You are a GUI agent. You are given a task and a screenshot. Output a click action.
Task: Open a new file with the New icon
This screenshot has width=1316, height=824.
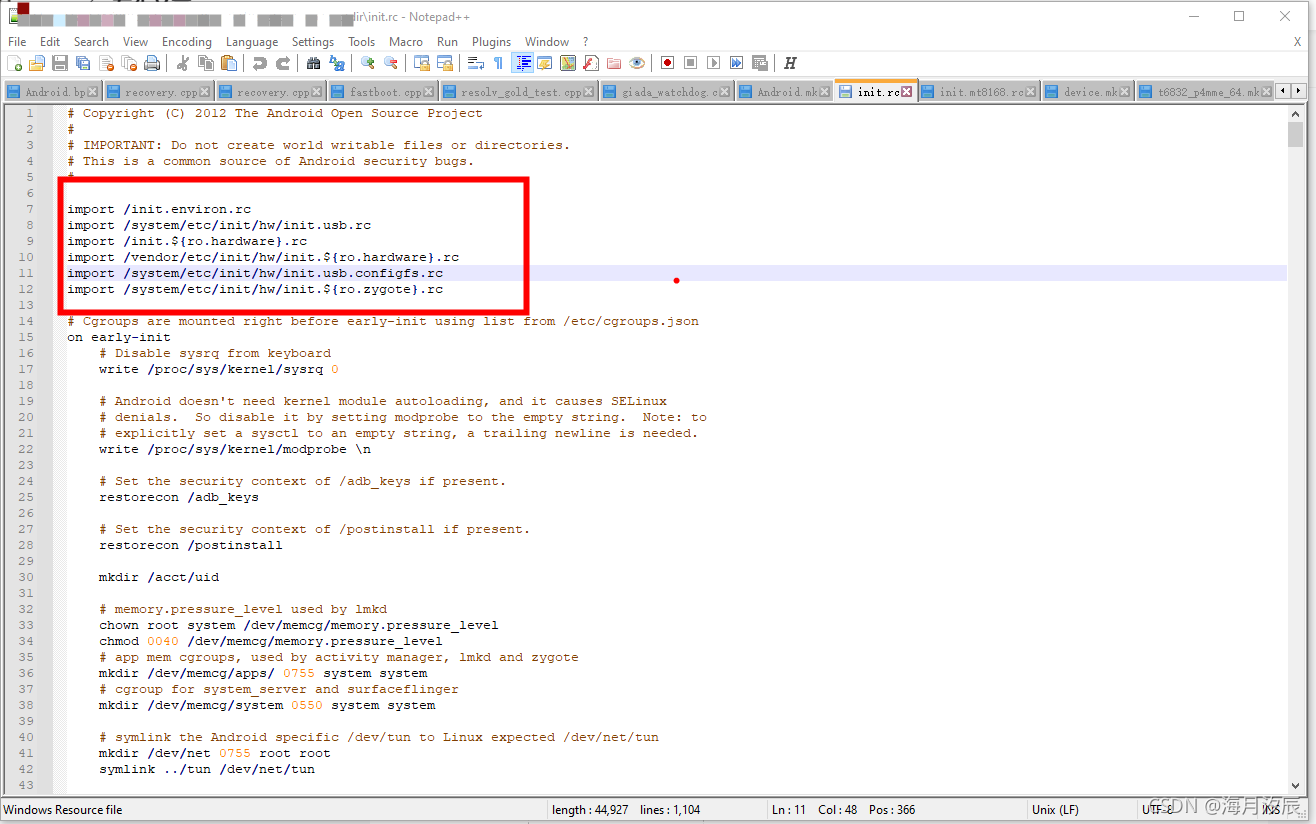(x=16, y=62)
